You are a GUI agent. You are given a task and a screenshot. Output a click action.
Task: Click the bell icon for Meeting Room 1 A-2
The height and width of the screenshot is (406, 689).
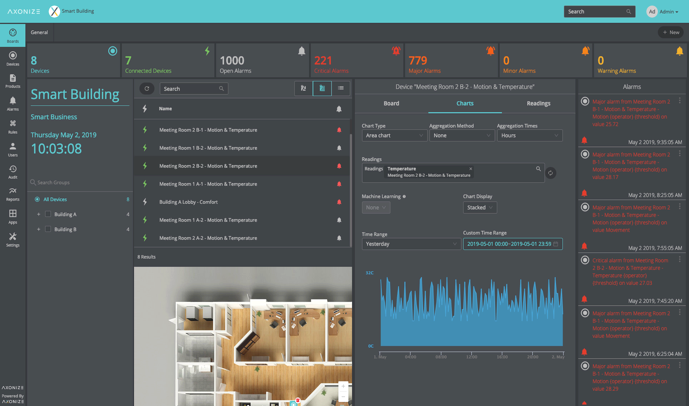click(339, 220)
